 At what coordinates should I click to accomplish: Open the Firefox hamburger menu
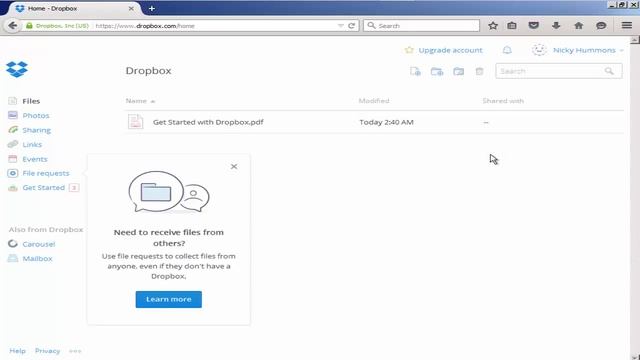point(627,26)
